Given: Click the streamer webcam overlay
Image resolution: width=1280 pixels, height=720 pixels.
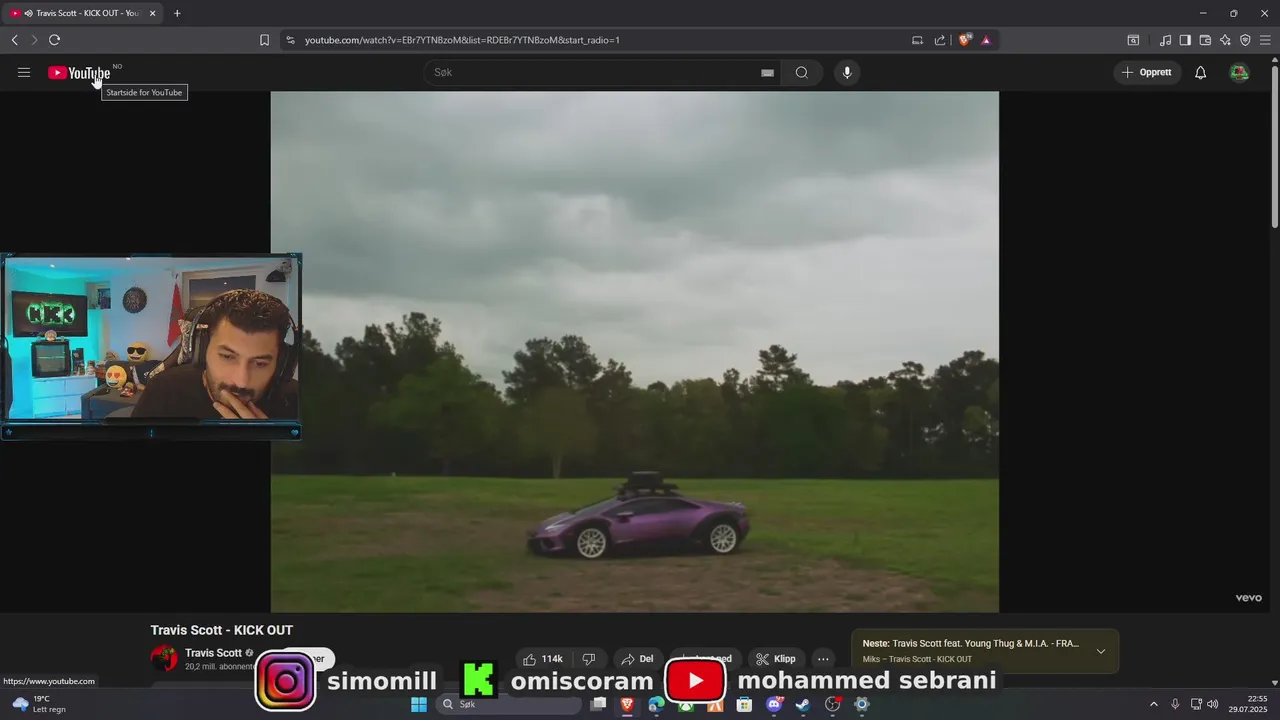Looking at the screenshot, I should coord(150,346).
